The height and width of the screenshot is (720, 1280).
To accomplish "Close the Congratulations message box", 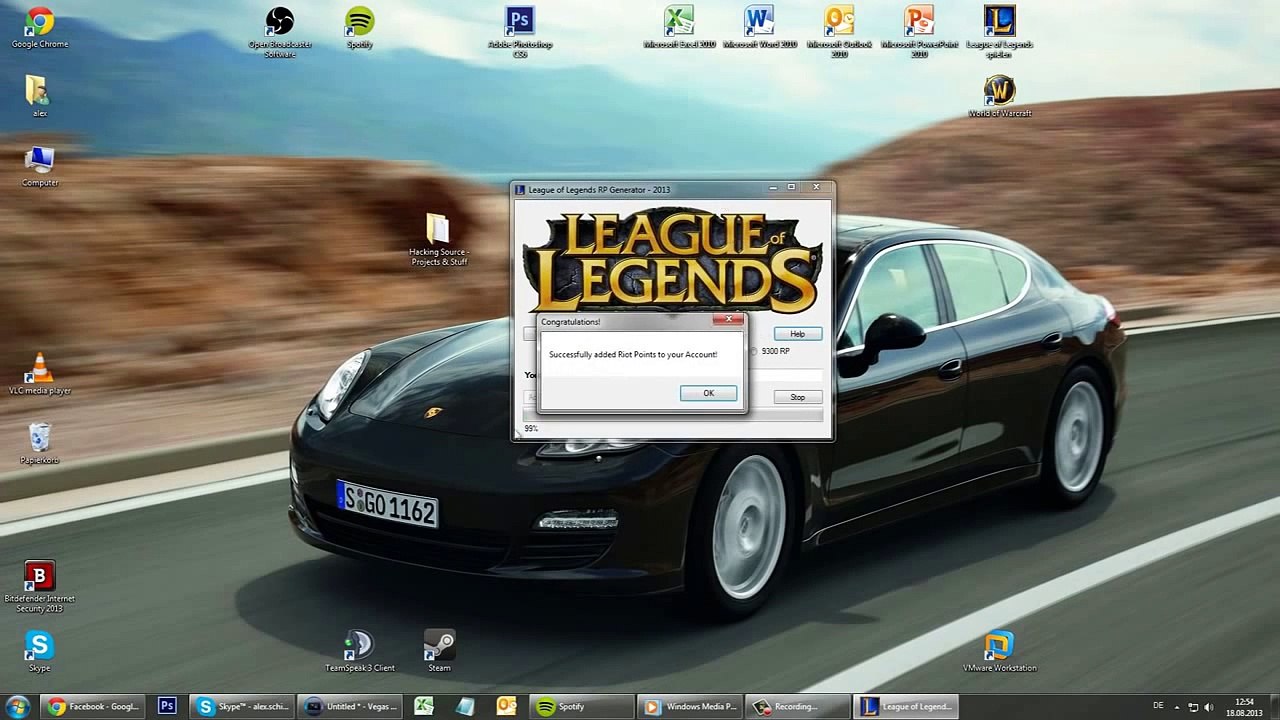I will pyautogui.click(x=728, y=320).
